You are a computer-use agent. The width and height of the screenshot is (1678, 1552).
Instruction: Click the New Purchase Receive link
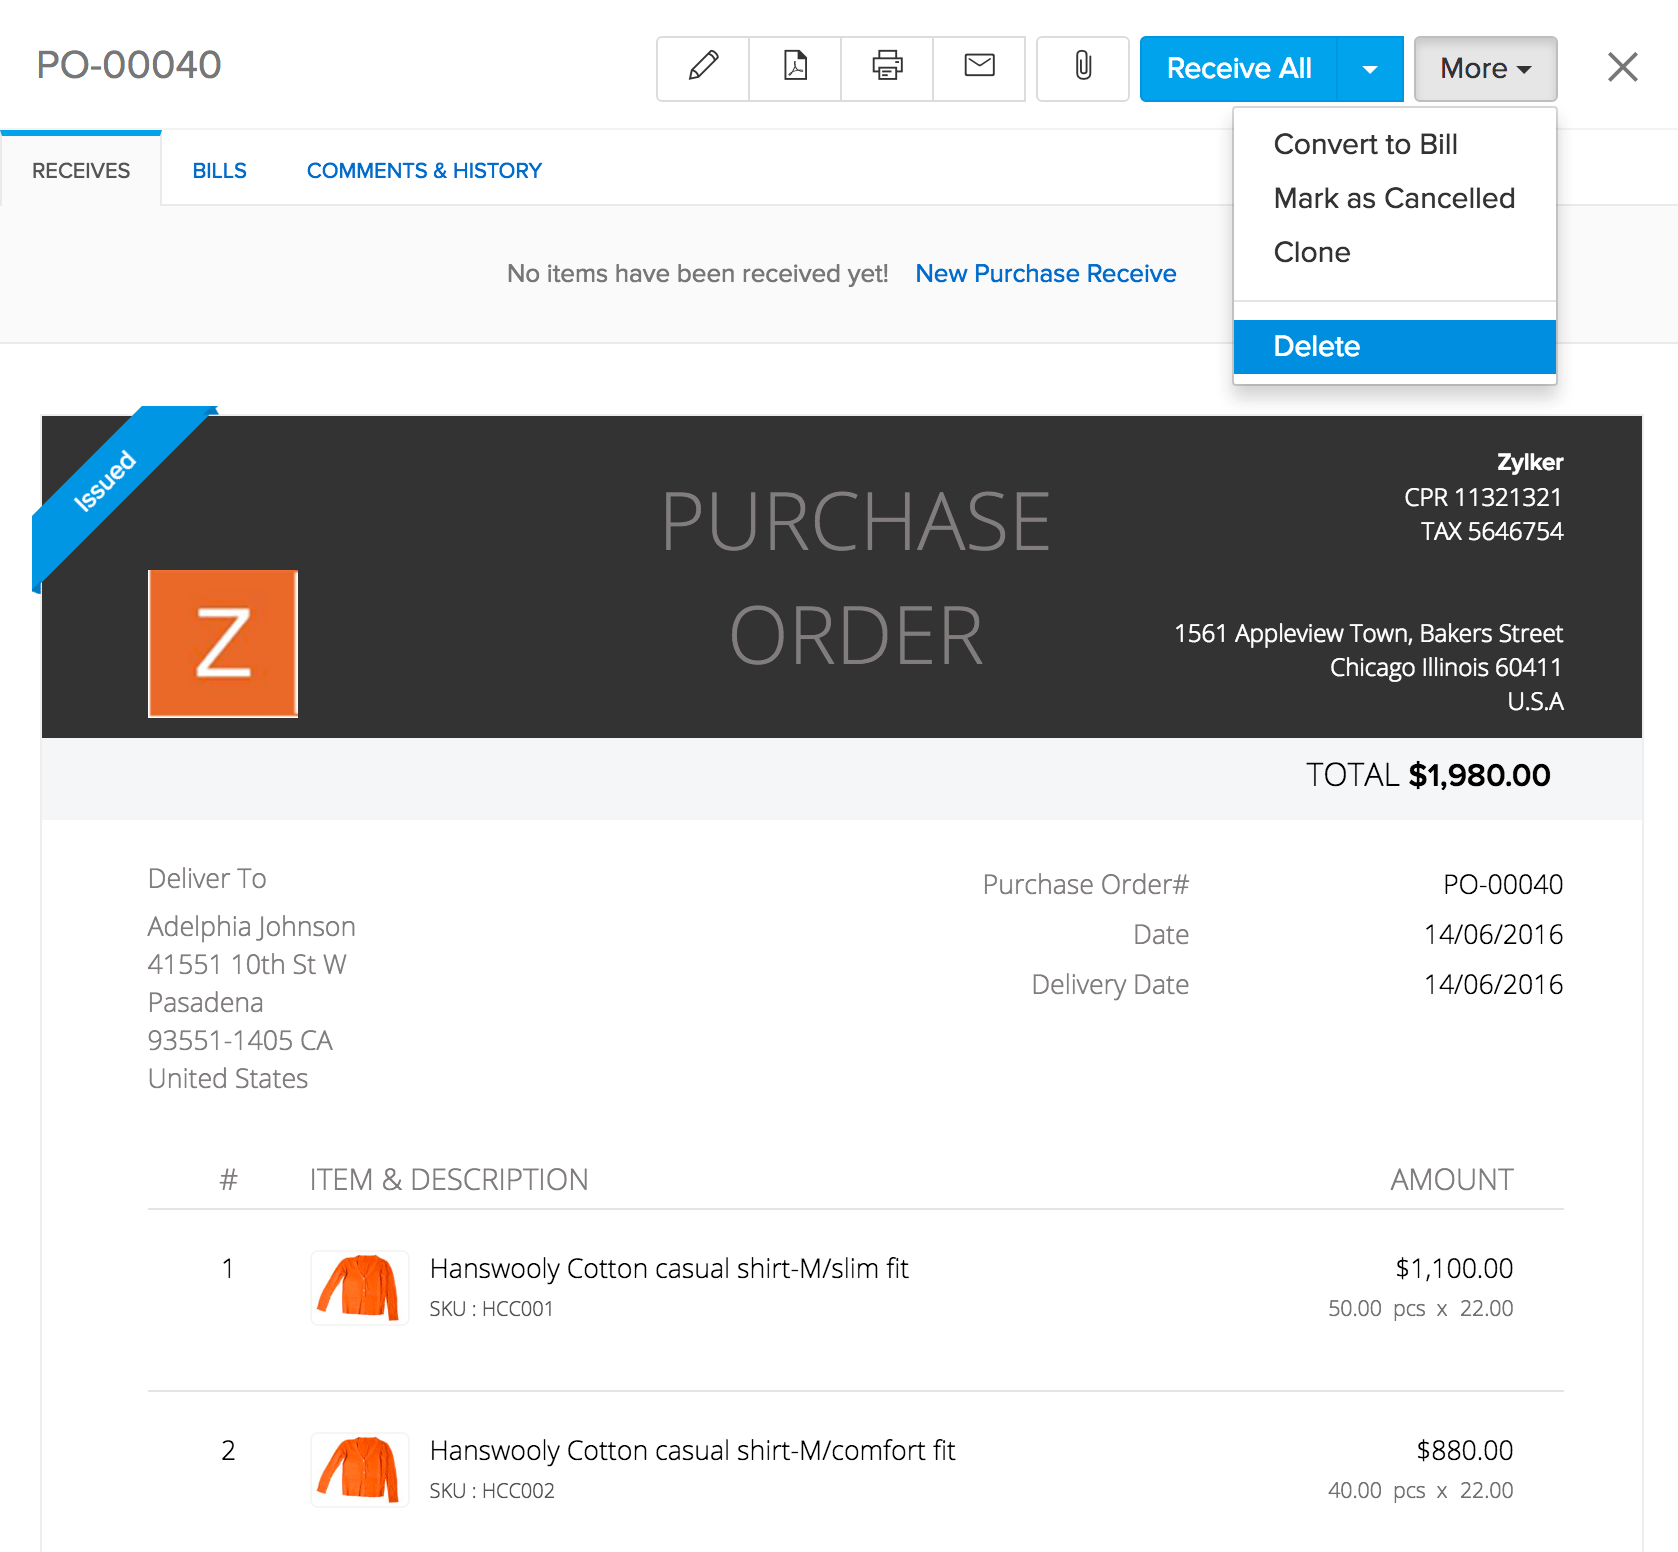click(x=1045, y=274)
